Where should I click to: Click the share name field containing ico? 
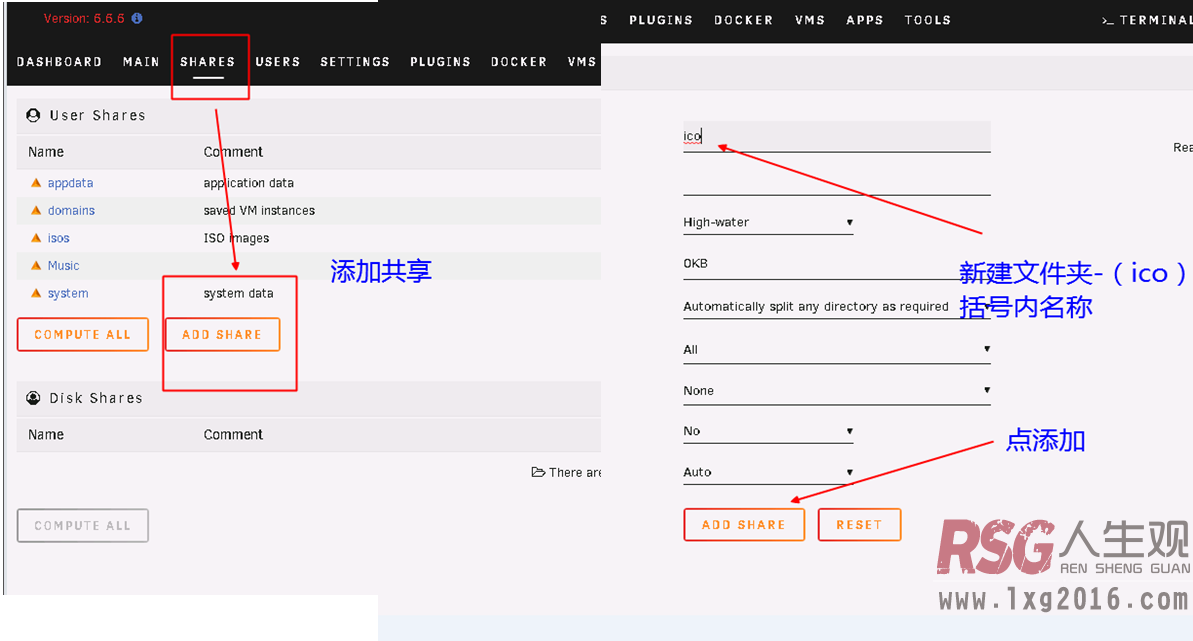point(837,136)
